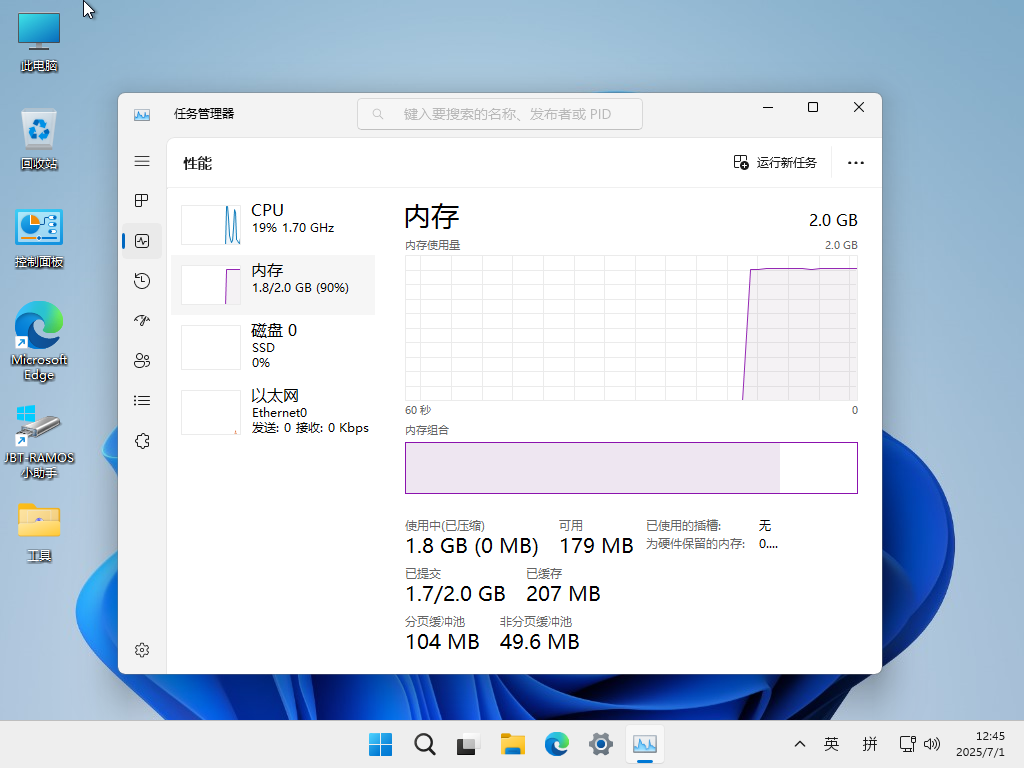Image resolution: width=1024 pixels, height=768 pixels.
Task: Click the Ethernet mini graph thumbnail
Action: click(211, 413)
